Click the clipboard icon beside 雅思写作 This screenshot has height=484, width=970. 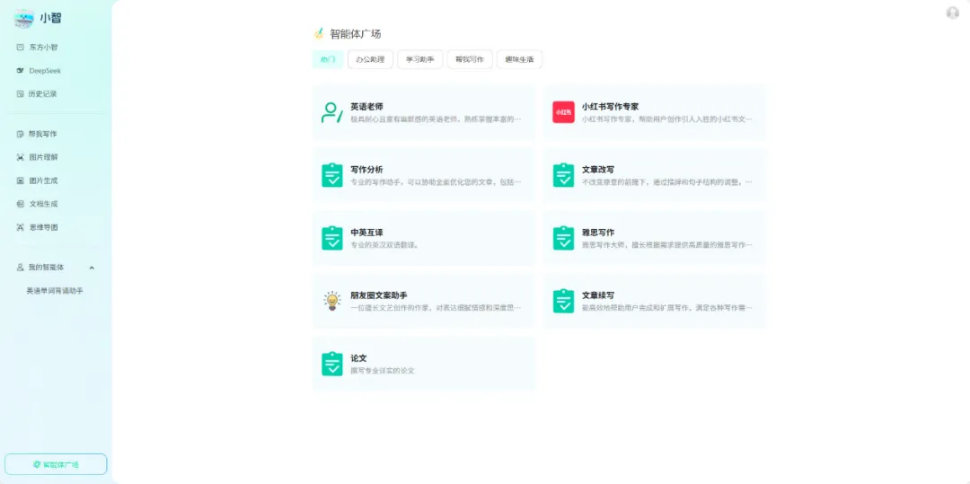[x=563, y=238]
